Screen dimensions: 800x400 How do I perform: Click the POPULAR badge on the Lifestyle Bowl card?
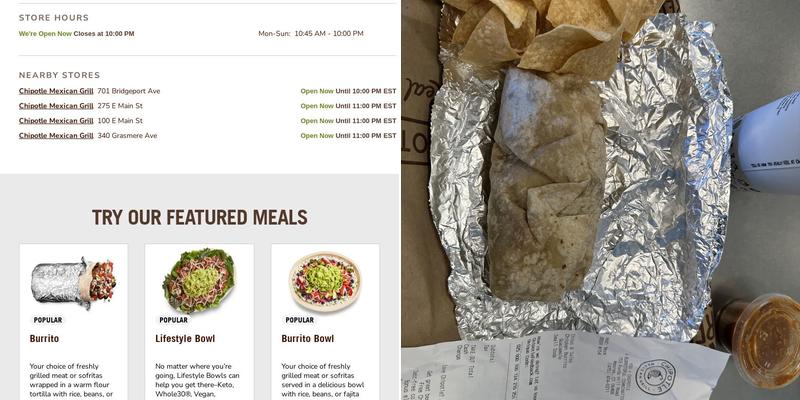click(173, 320)
